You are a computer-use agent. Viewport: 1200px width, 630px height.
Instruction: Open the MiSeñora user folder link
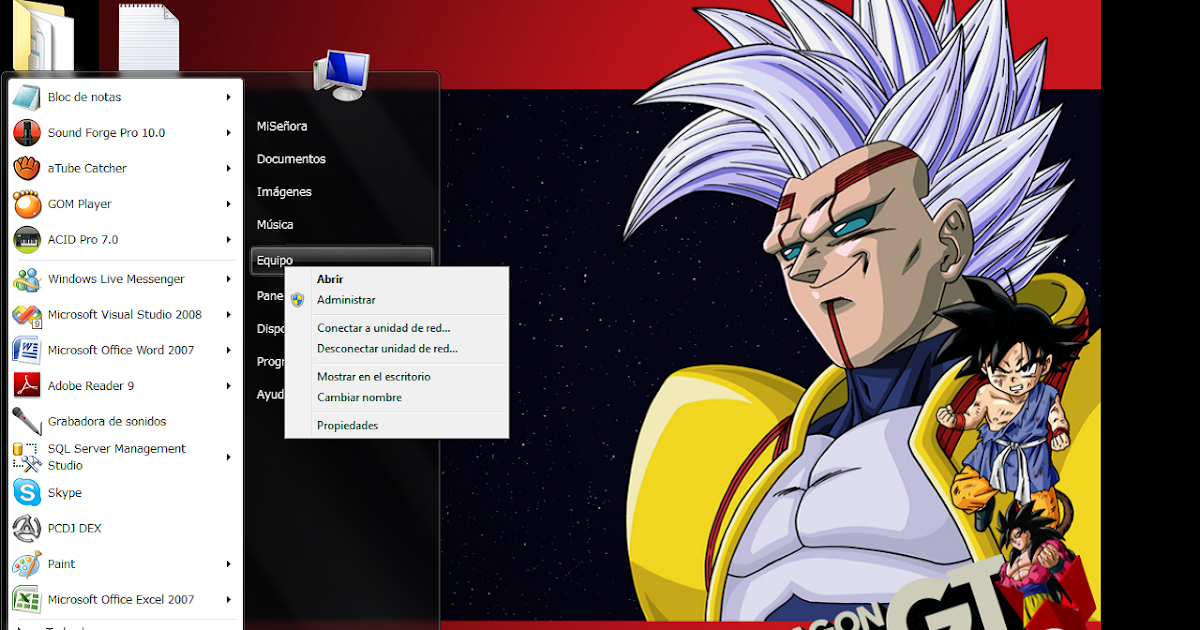point(282,126)
